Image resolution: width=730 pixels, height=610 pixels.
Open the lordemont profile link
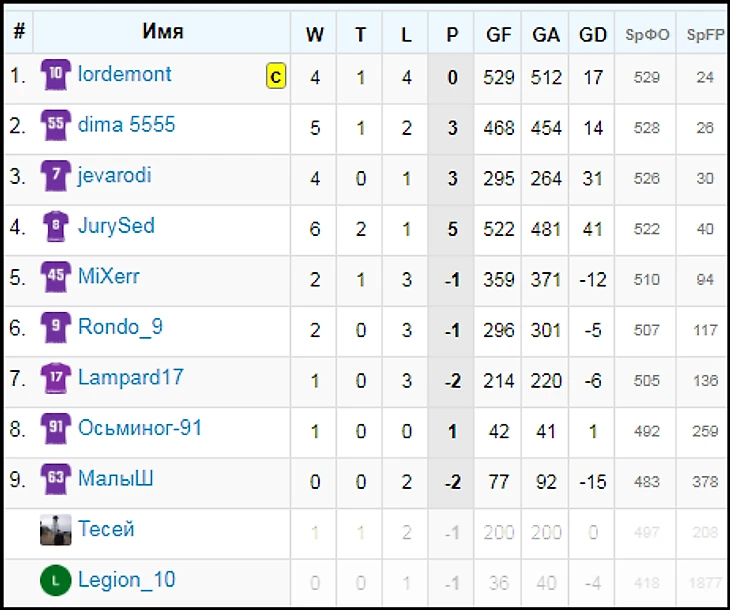coord(125,74)
